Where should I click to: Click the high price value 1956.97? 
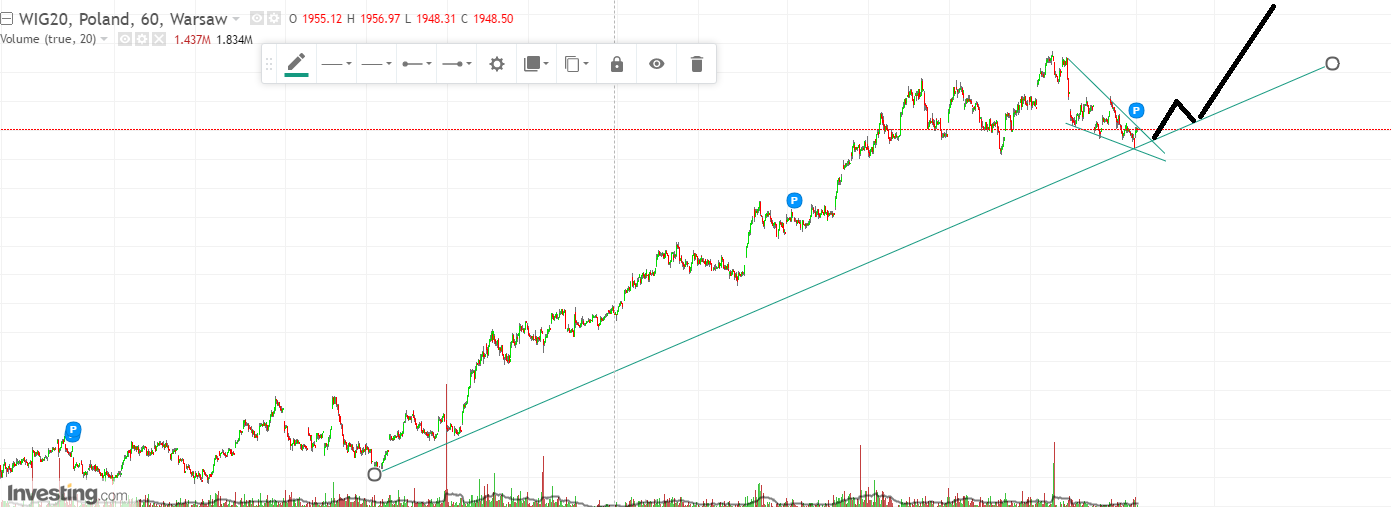tap(379, 19)
